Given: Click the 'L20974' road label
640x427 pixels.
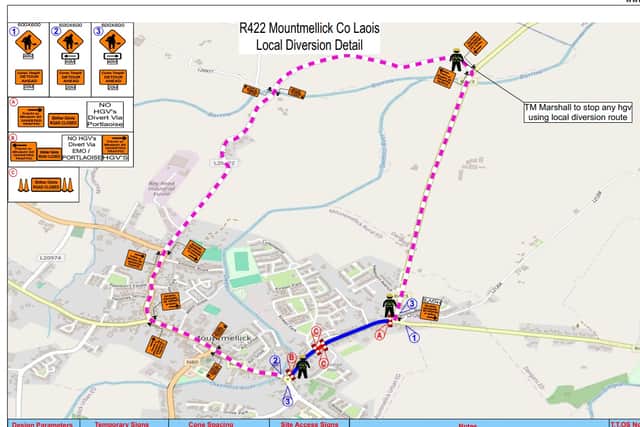Looking at the screenshot, I should tap(51, 258).
